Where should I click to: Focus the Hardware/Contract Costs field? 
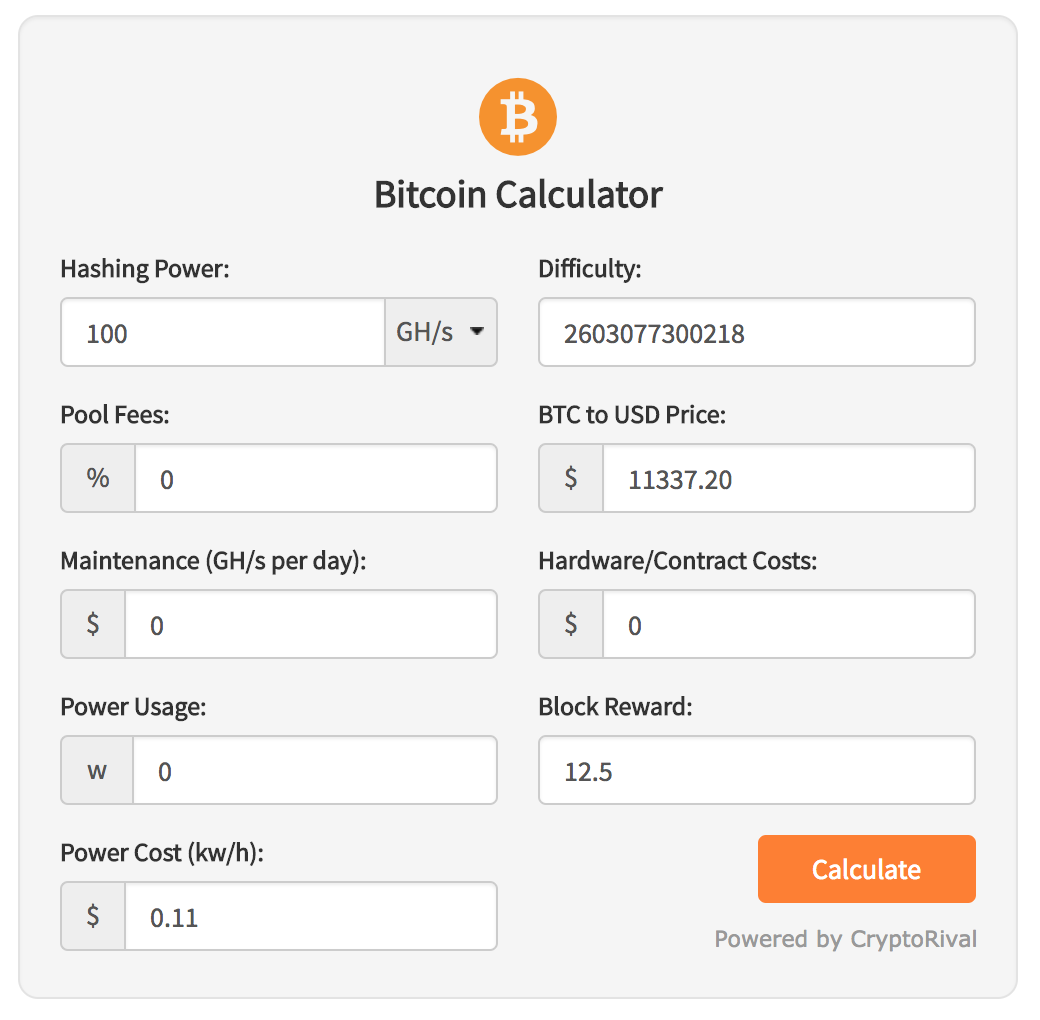789,624
